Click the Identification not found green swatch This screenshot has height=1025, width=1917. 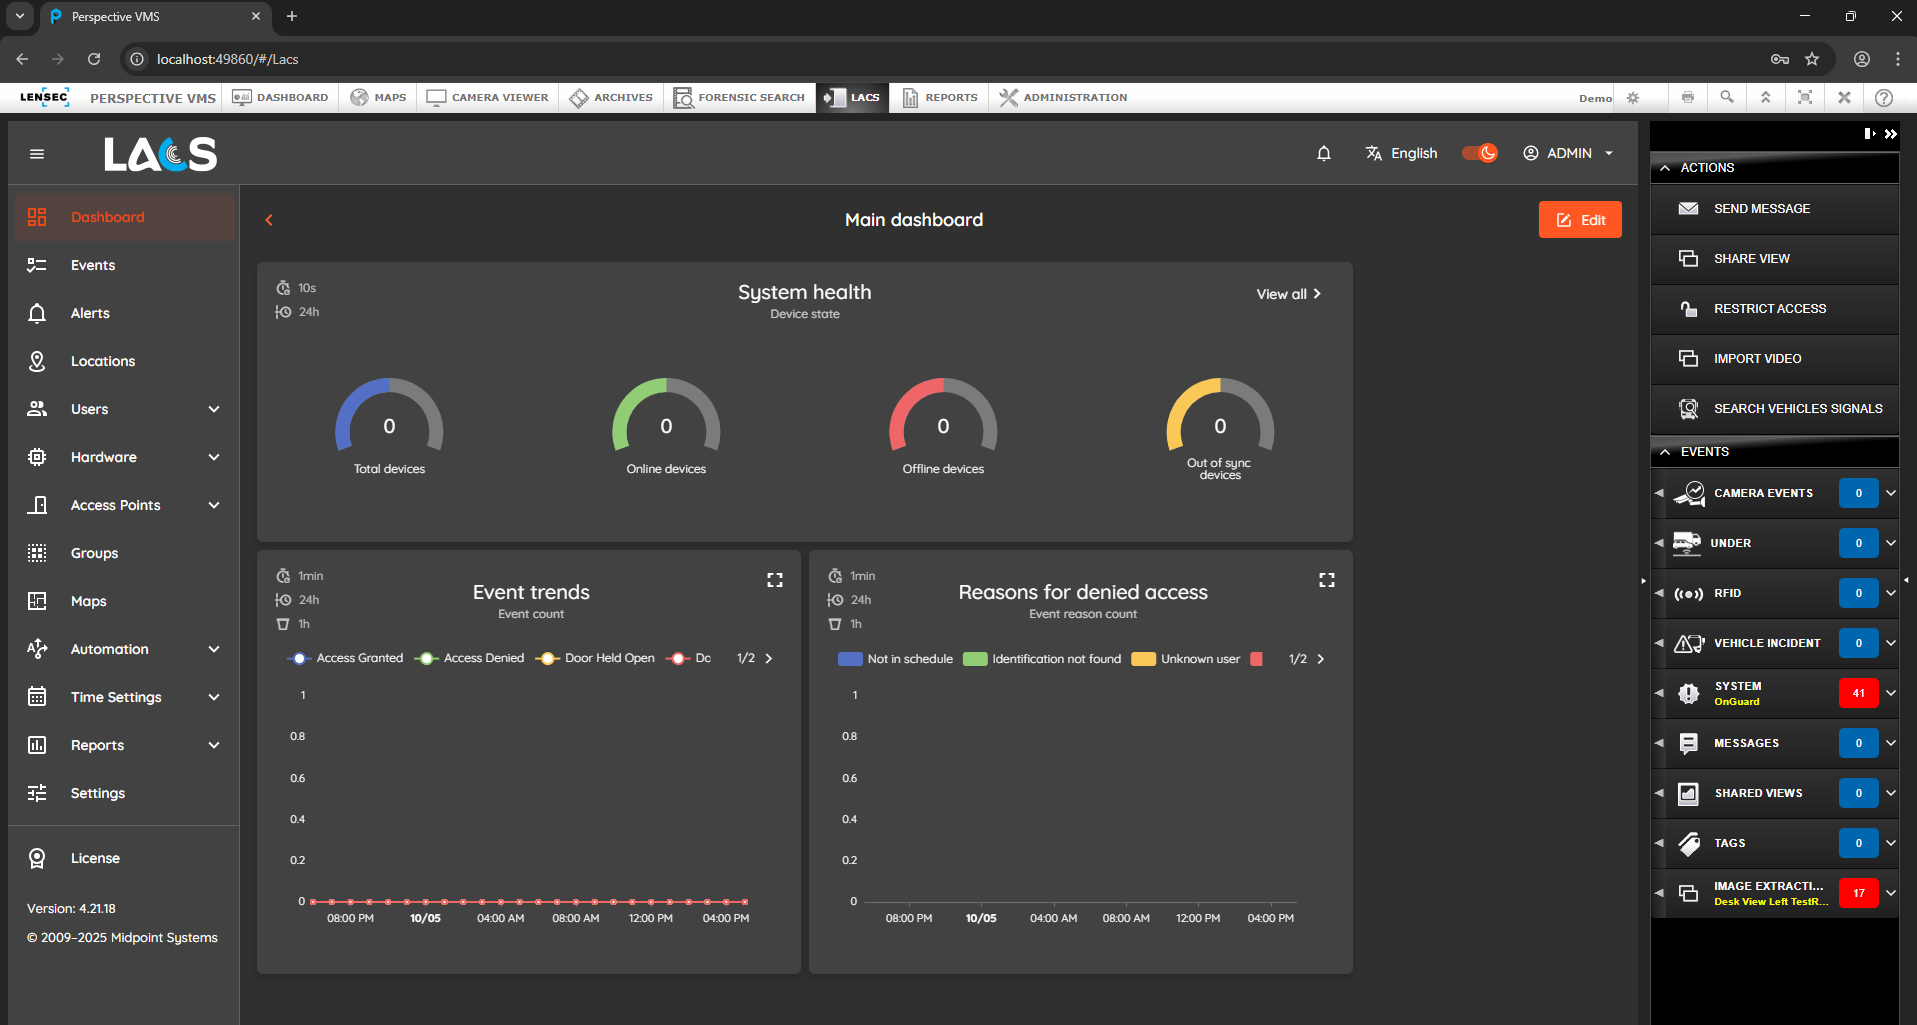click(974, 659)
